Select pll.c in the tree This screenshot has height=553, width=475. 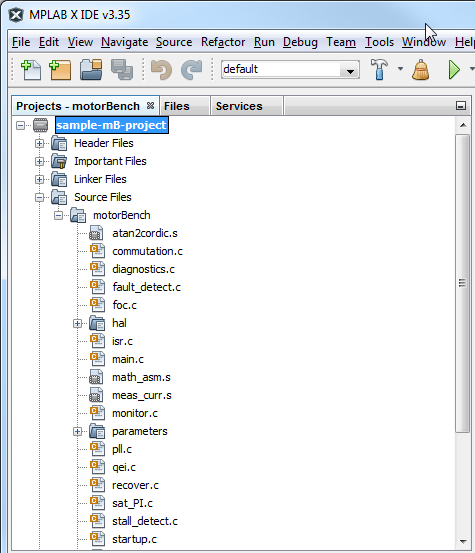point(122,449)
